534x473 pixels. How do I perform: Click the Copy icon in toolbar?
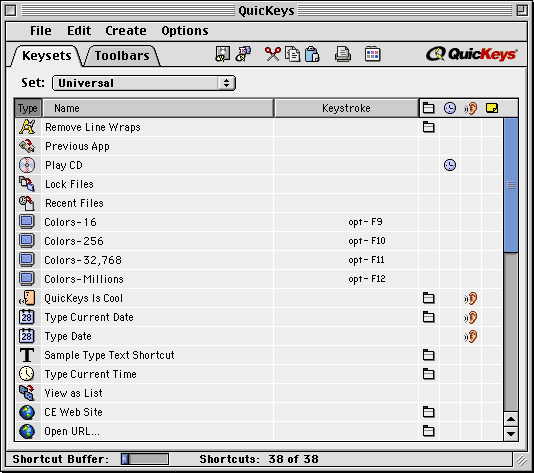292,54
